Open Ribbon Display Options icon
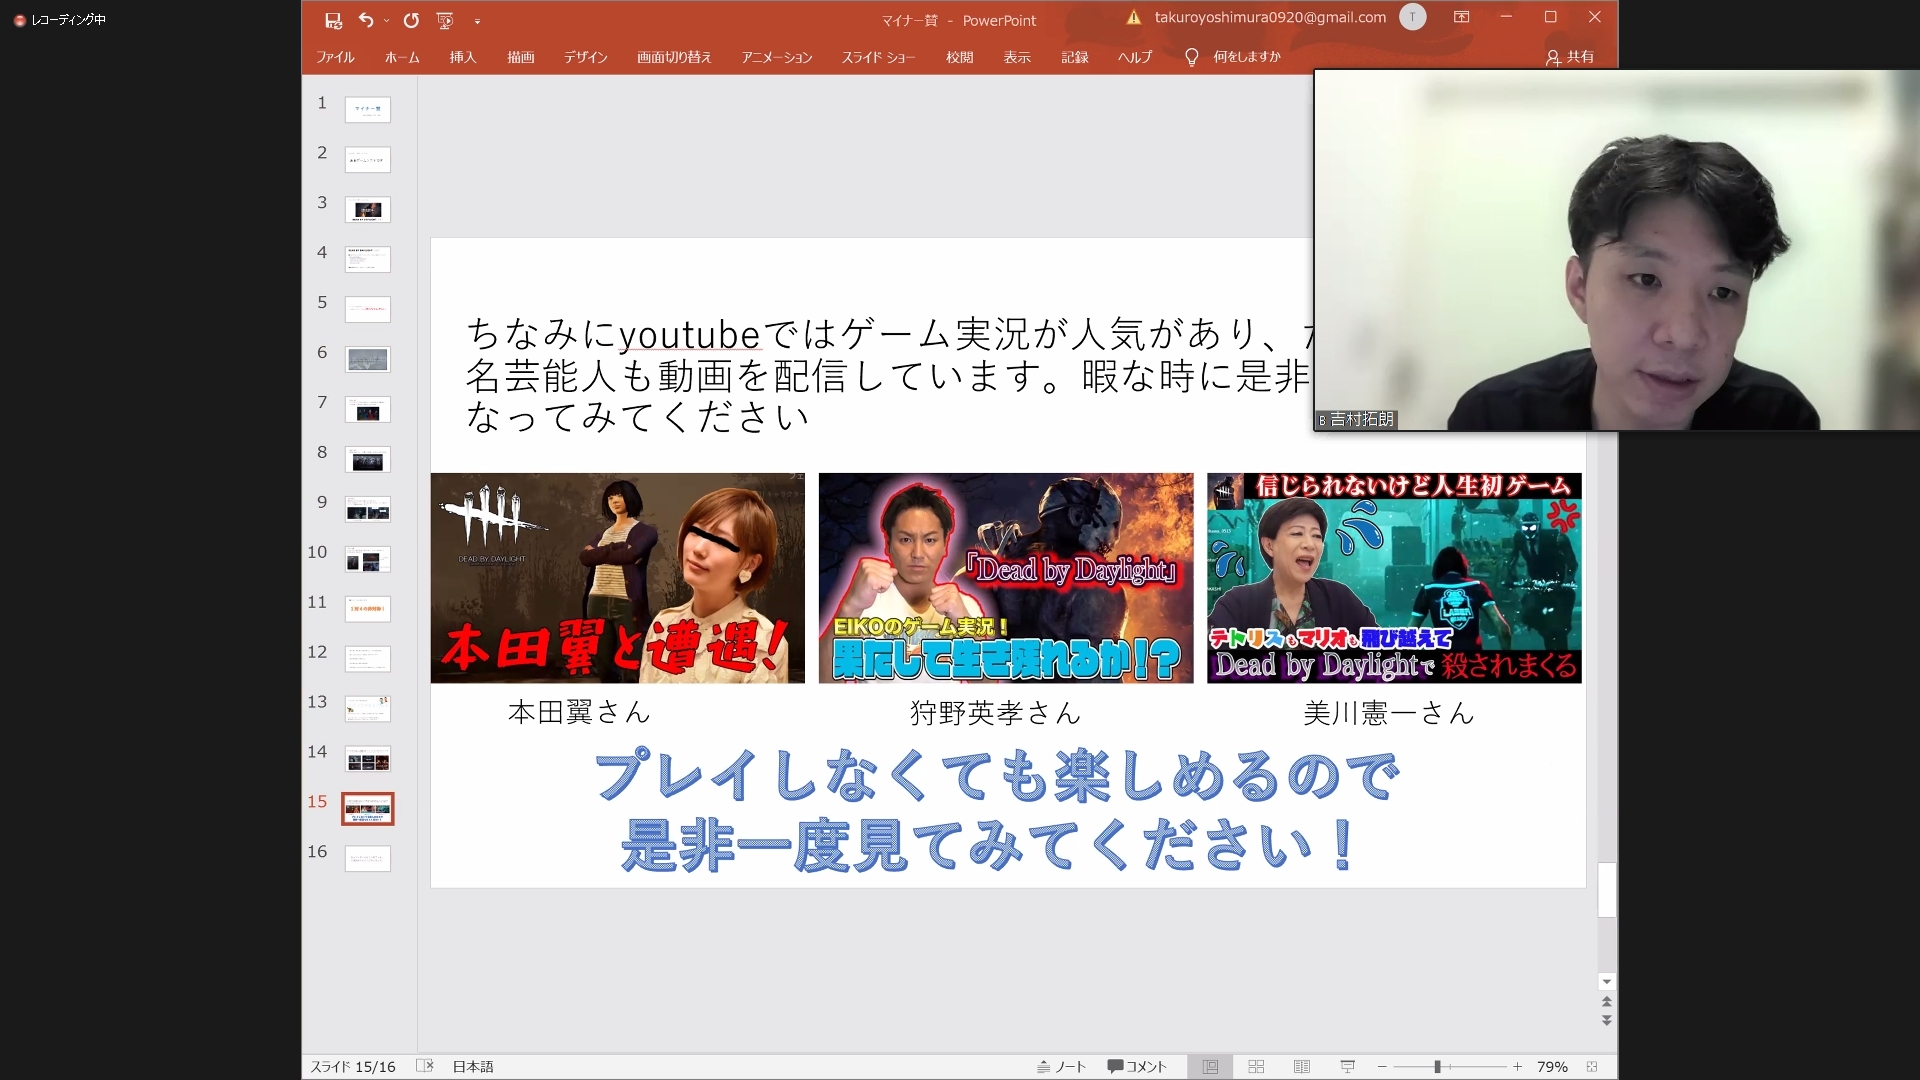The image size is (1920, 1080). coord(1461,17)
